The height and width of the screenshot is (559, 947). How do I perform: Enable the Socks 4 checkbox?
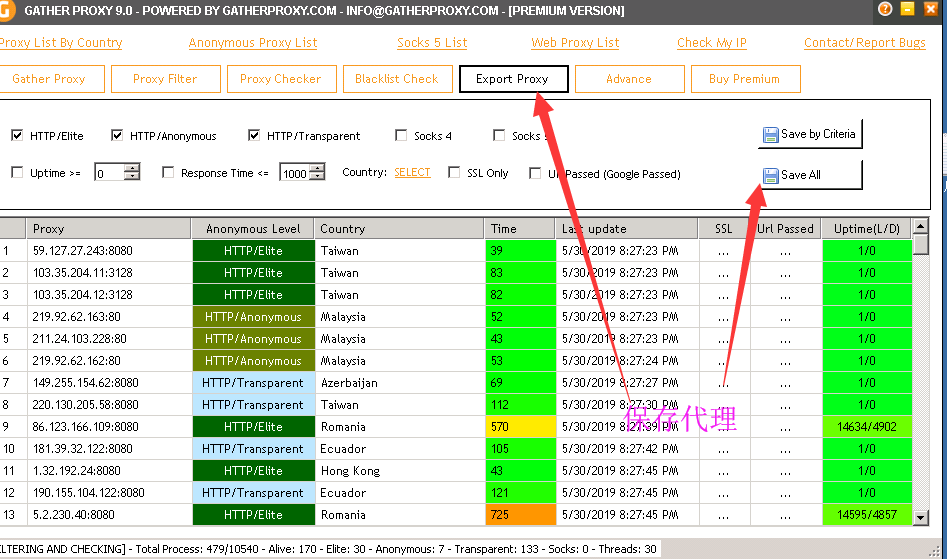(x=401, y=135)
